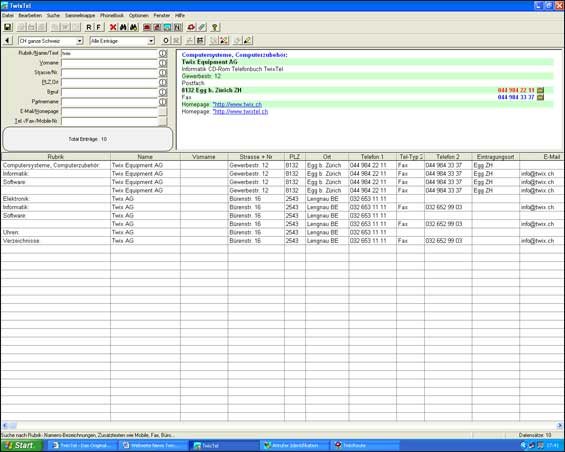Click the red phone dial icon left of the paperclip
565x452 pixels.
pos(191,27)
